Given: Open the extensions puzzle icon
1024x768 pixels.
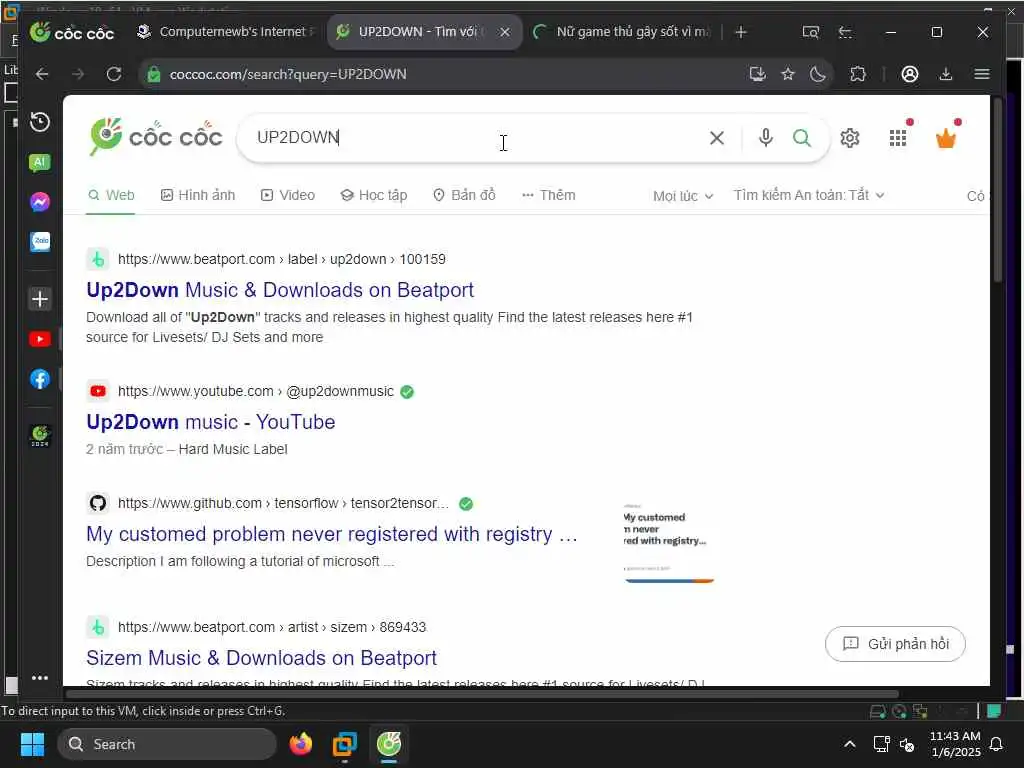Looking at the screenshot, I should pos(857,74).
